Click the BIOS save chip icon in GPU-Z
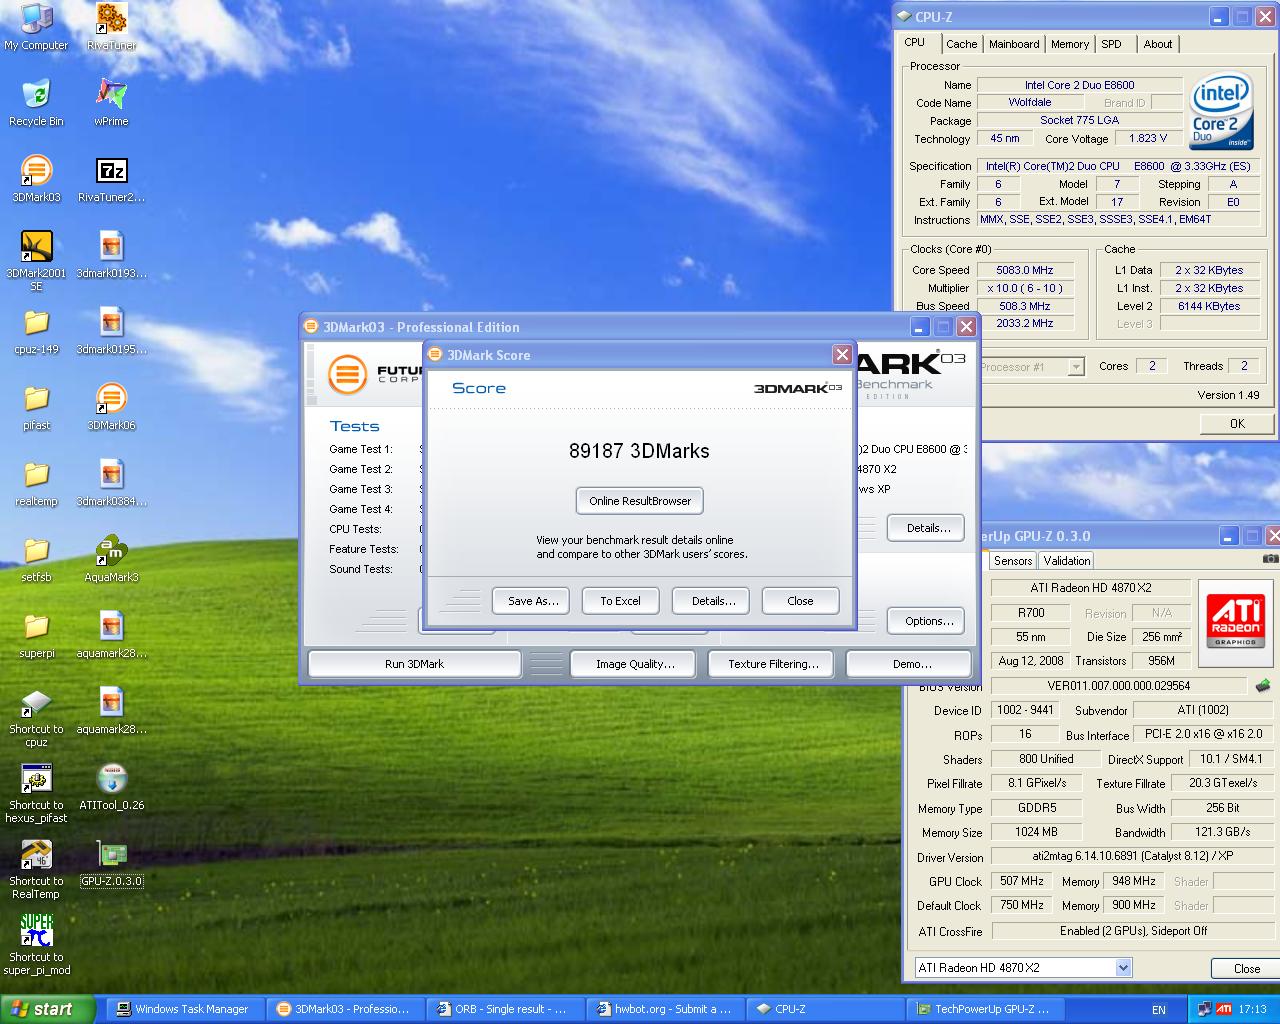 pyautogui.click(x=1264, y=686)
